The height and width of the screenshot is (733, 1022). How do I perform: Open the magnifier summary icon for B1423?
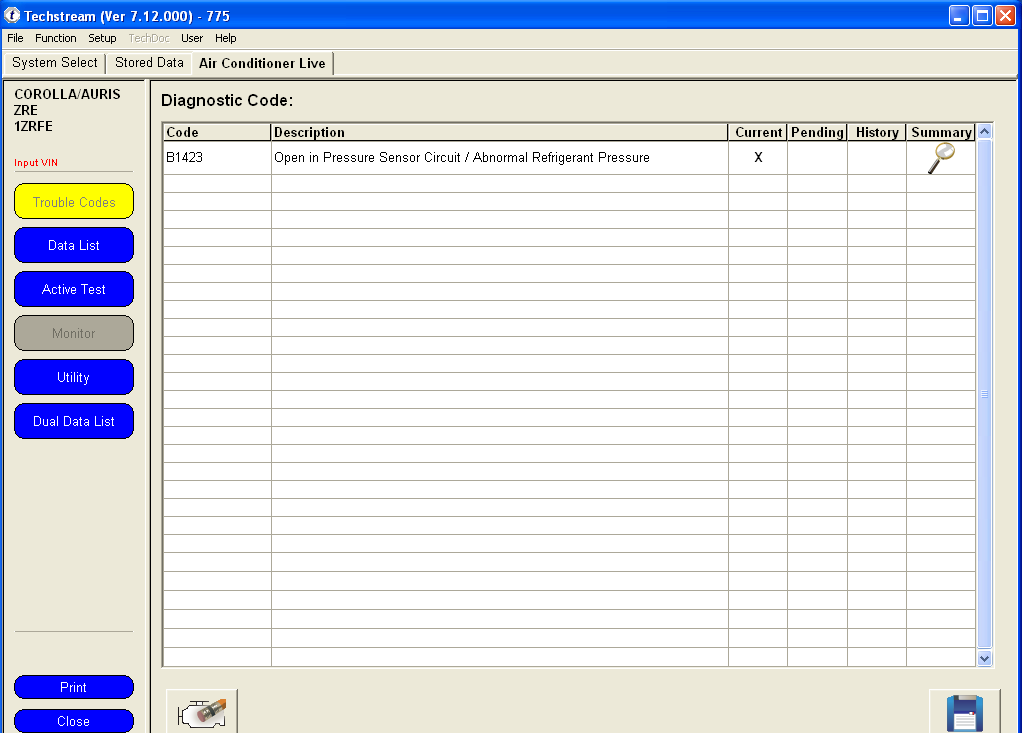pyautogui.click(x=941, y=158)
